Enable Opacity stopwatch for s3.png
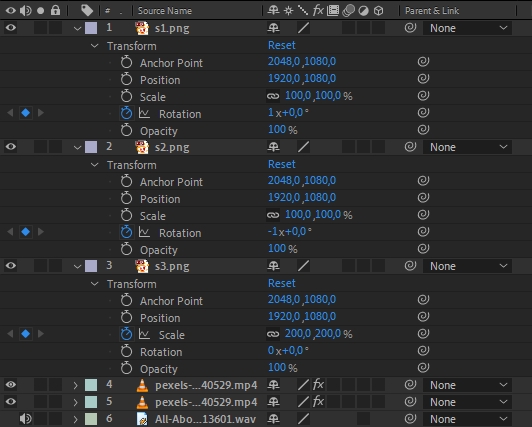532x427 pixels. pos(127,368)
